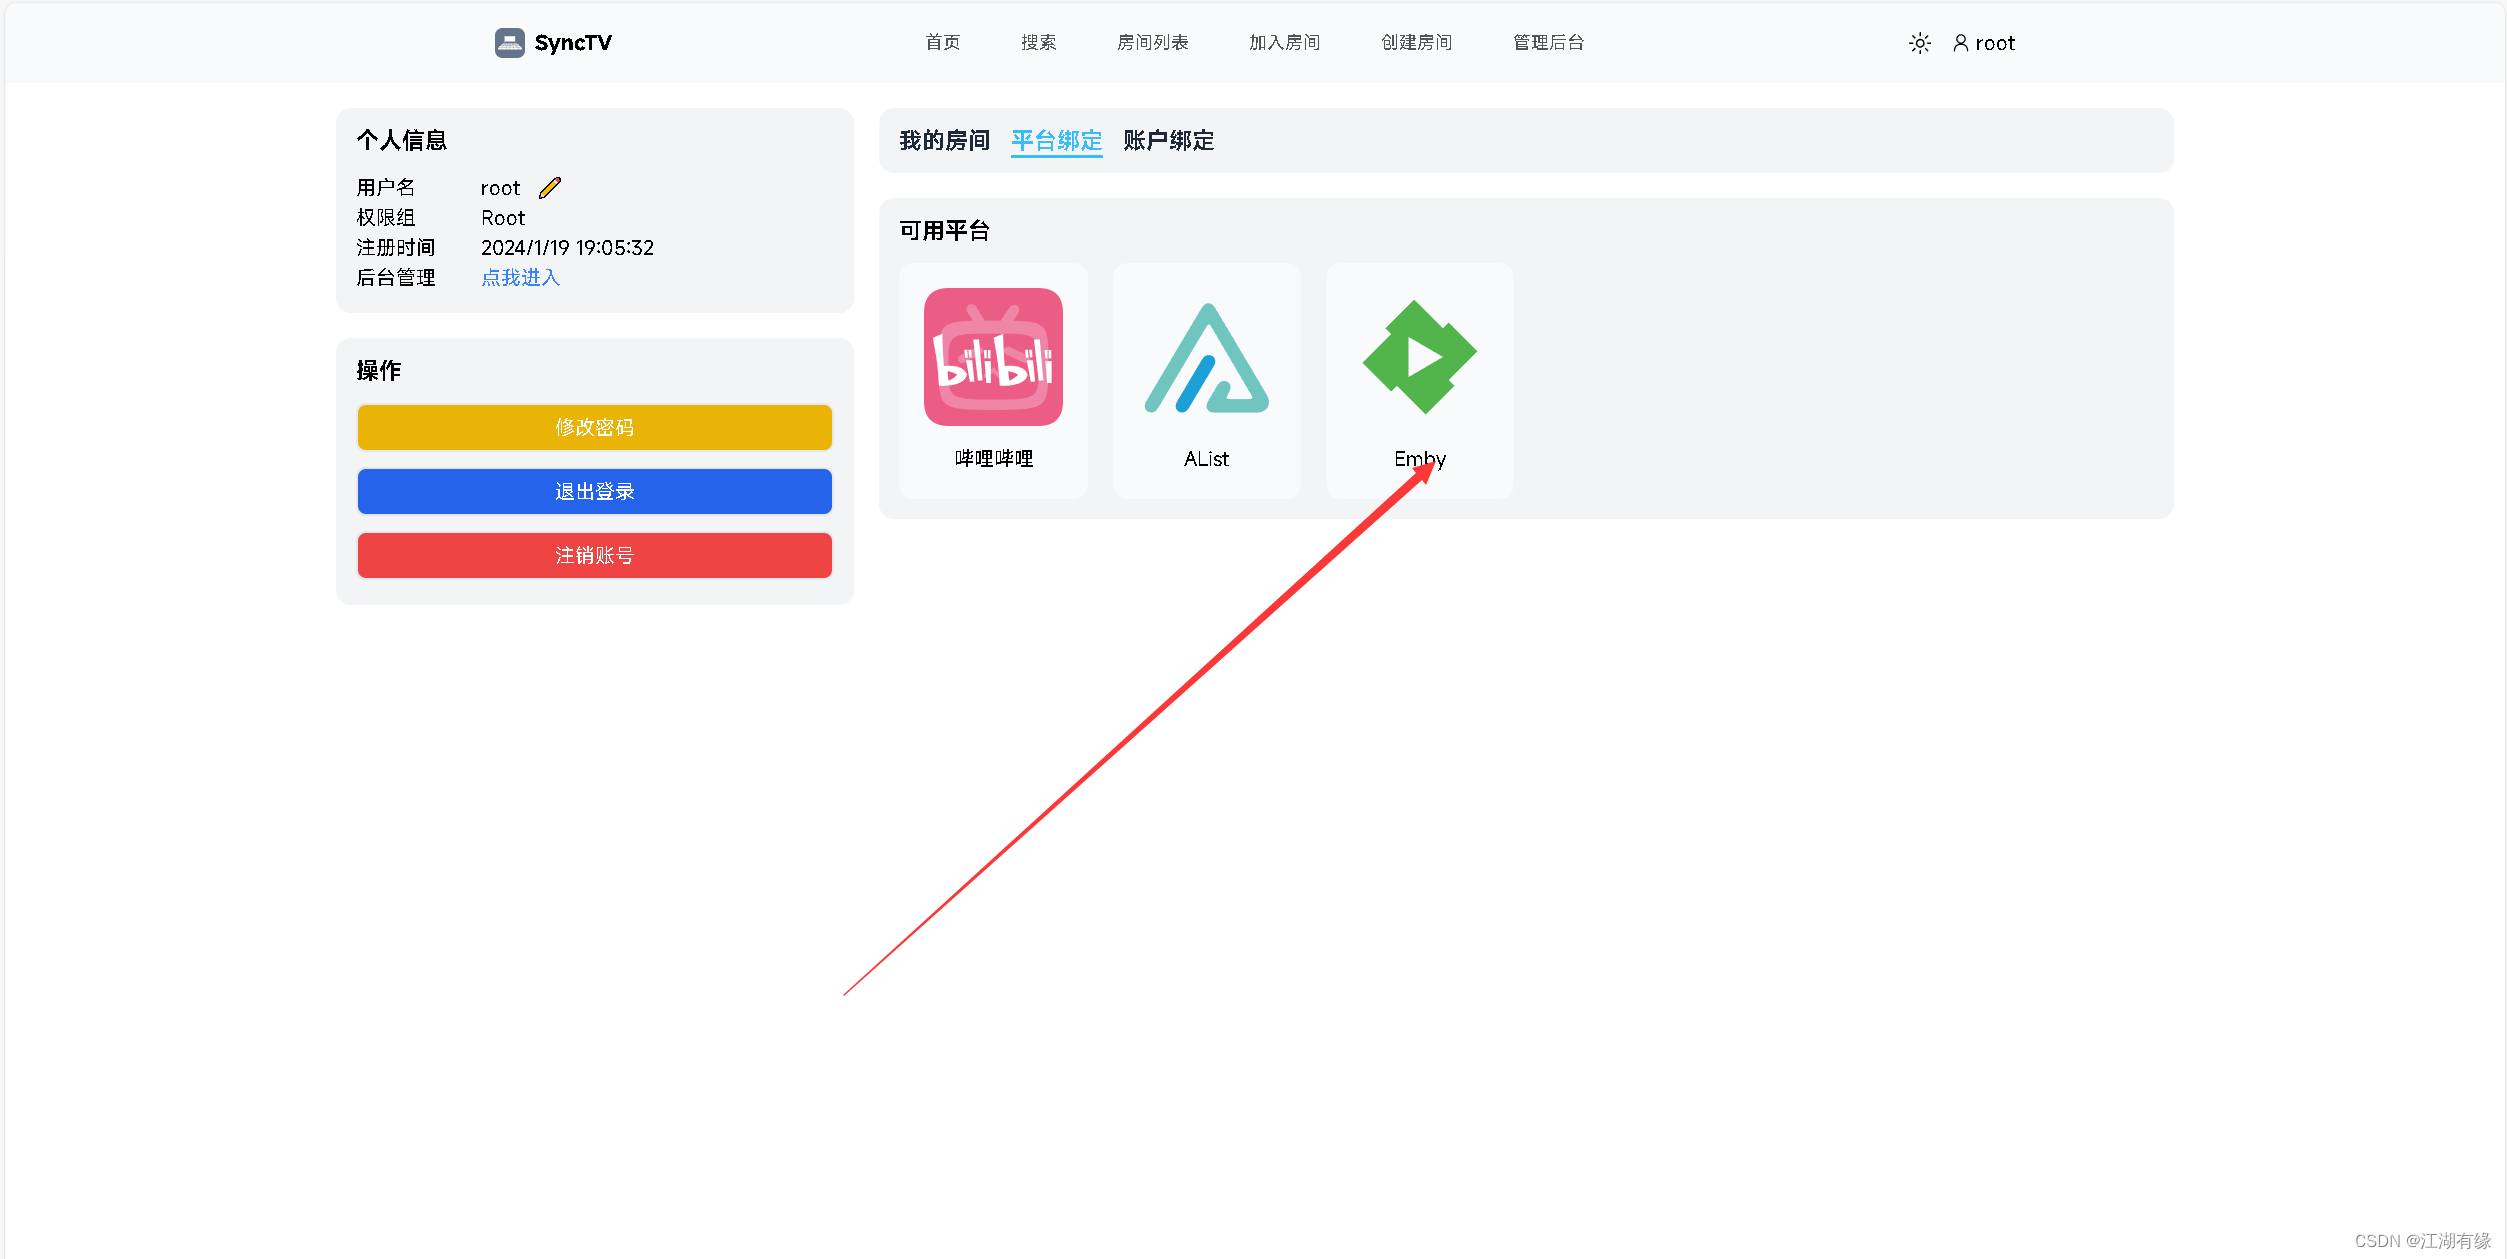Open the root user profile icon

coord(1959,43)
